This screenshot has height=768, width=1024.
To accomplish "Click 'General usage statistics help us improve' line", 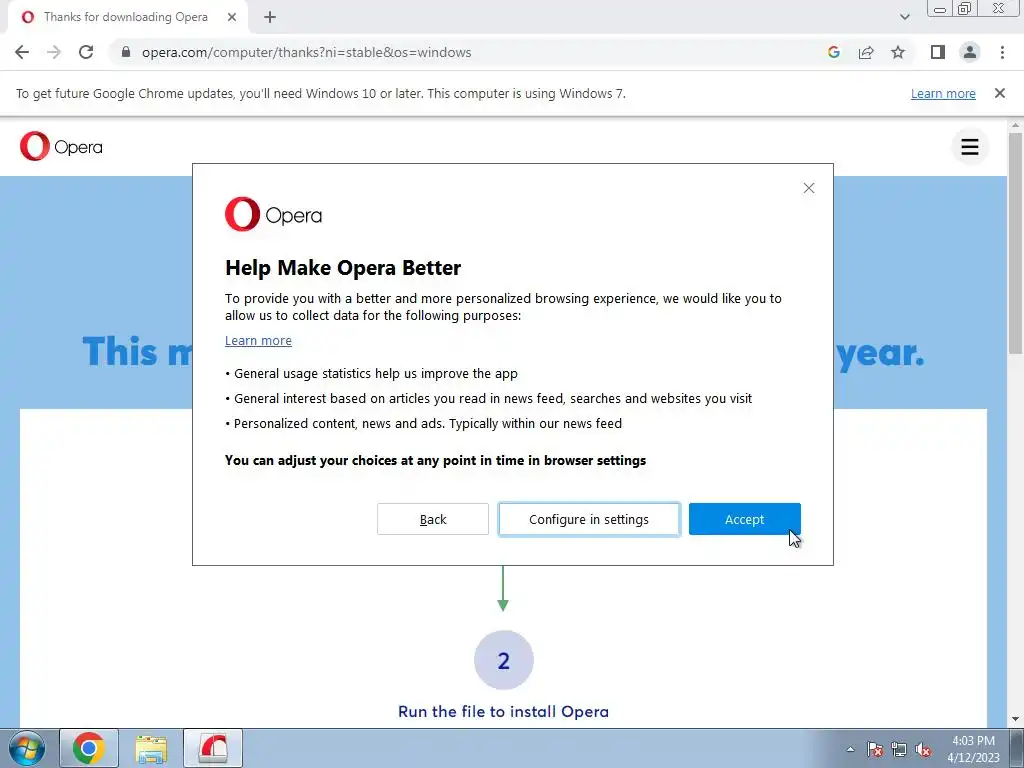I will click(372, 374).
